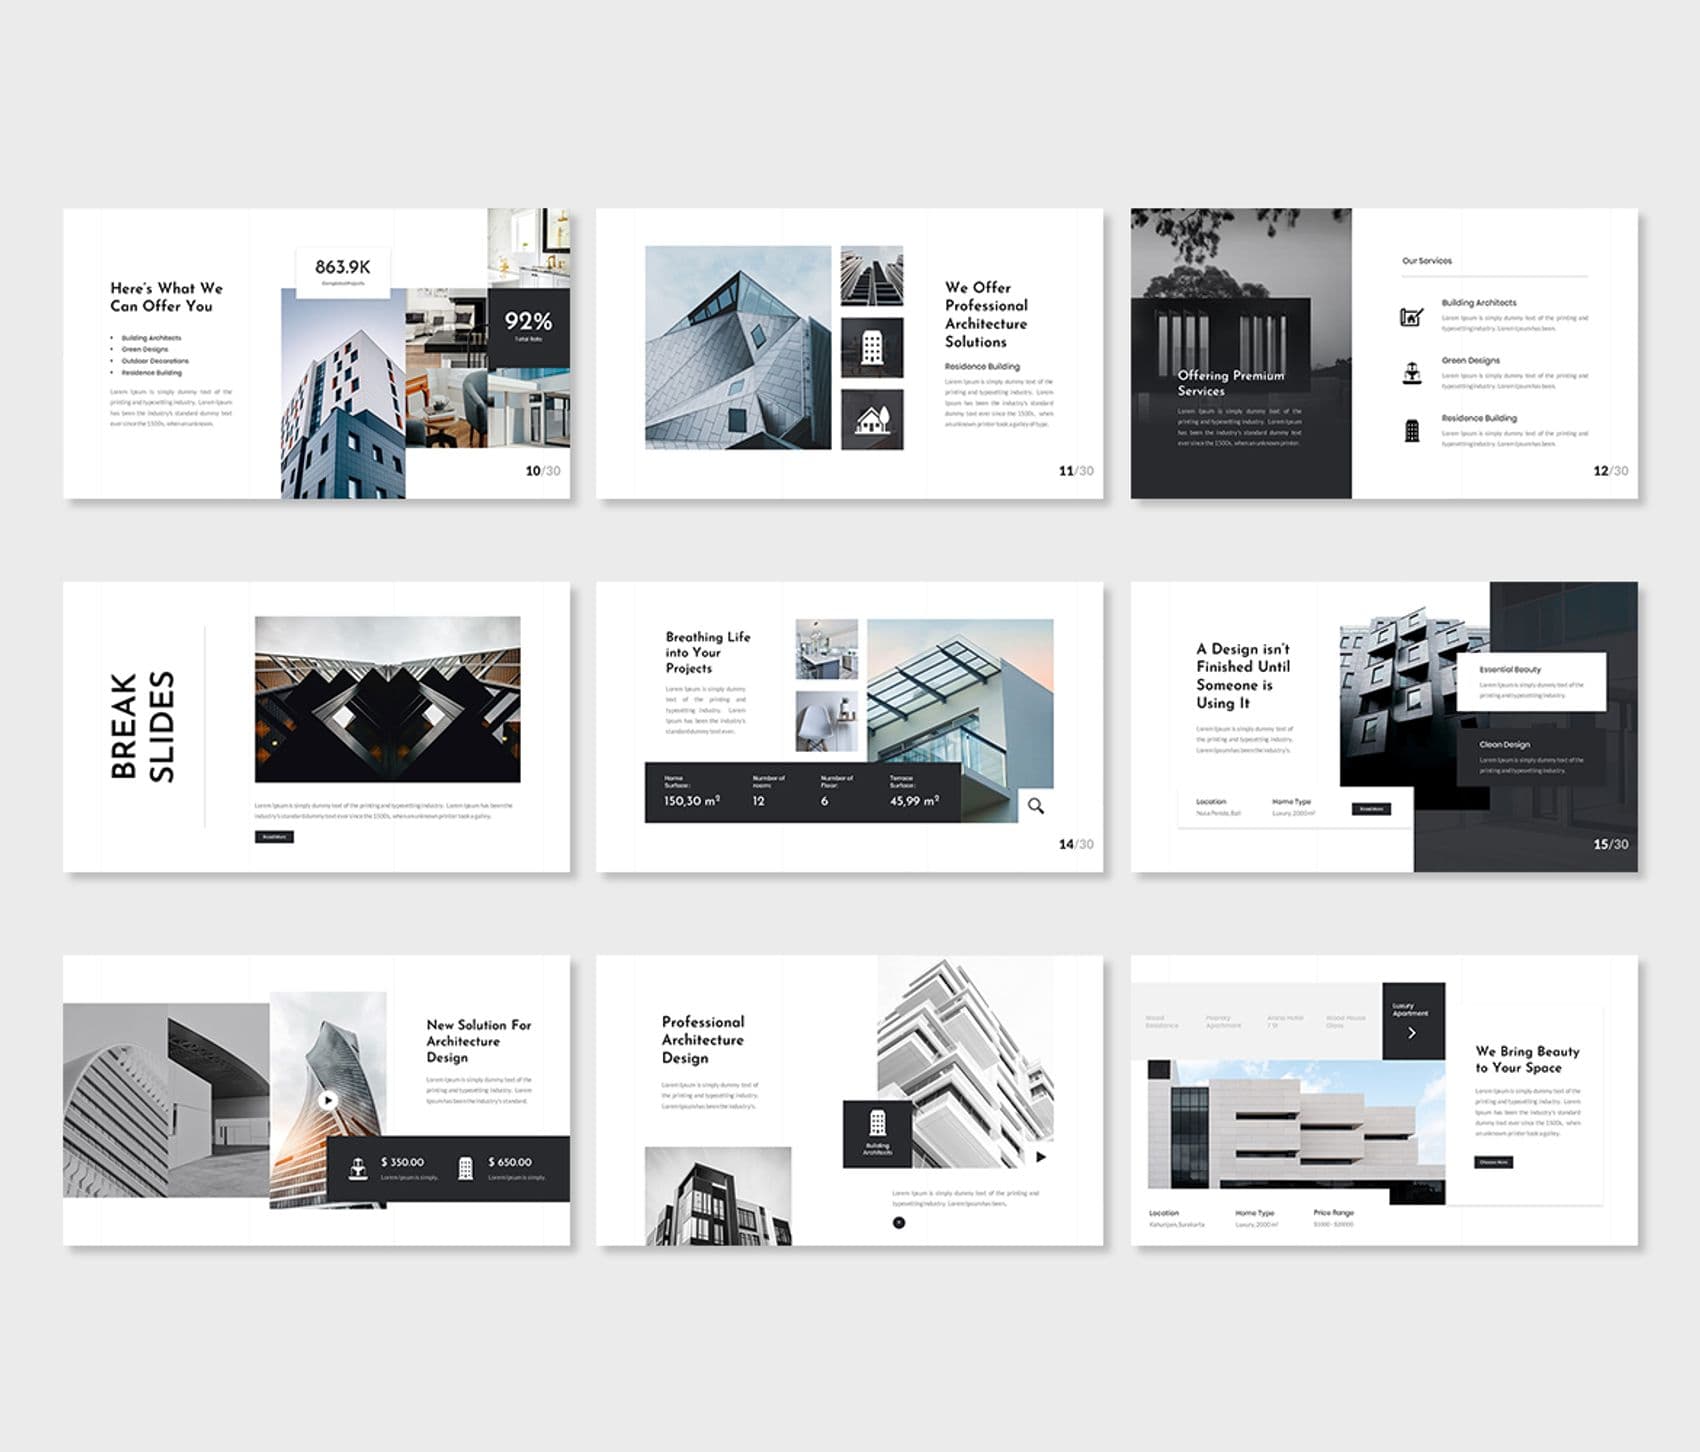Click the building icon beside $ 650.00
Image resolution: width=1700 pixels, height=1452 pixels.
pyautogui.click(x=465, y=1168)
